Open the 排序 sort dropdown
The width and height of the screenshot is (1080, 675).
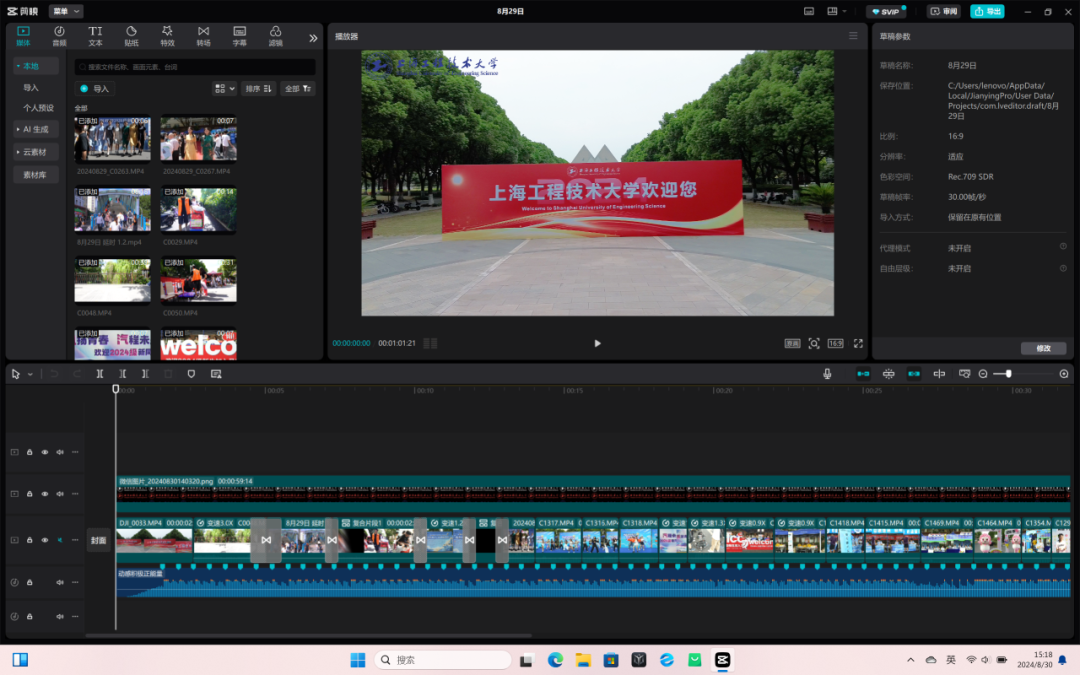coord(258,88)
